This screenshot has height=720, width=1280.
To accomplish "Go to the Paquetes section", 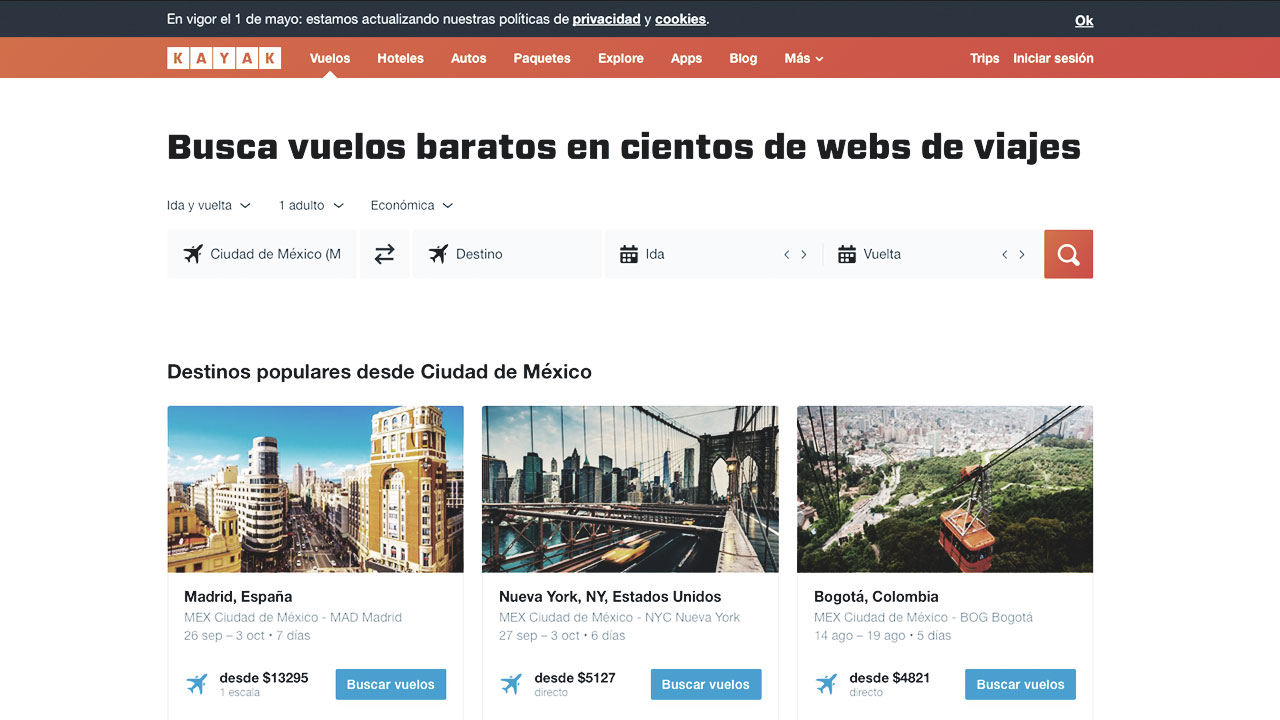I will (542, 58).
